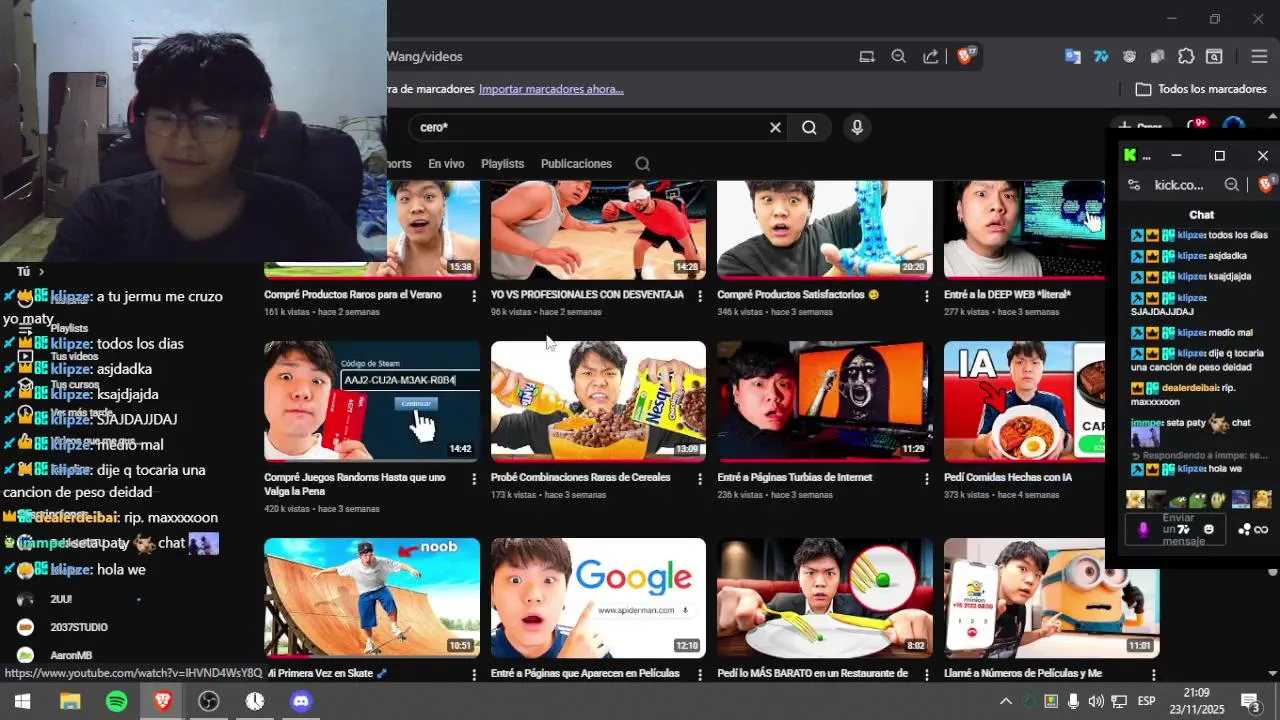1280x720 pixels.
Task: Open the Brave hamburger main menu
Action: coord(1259,57)
